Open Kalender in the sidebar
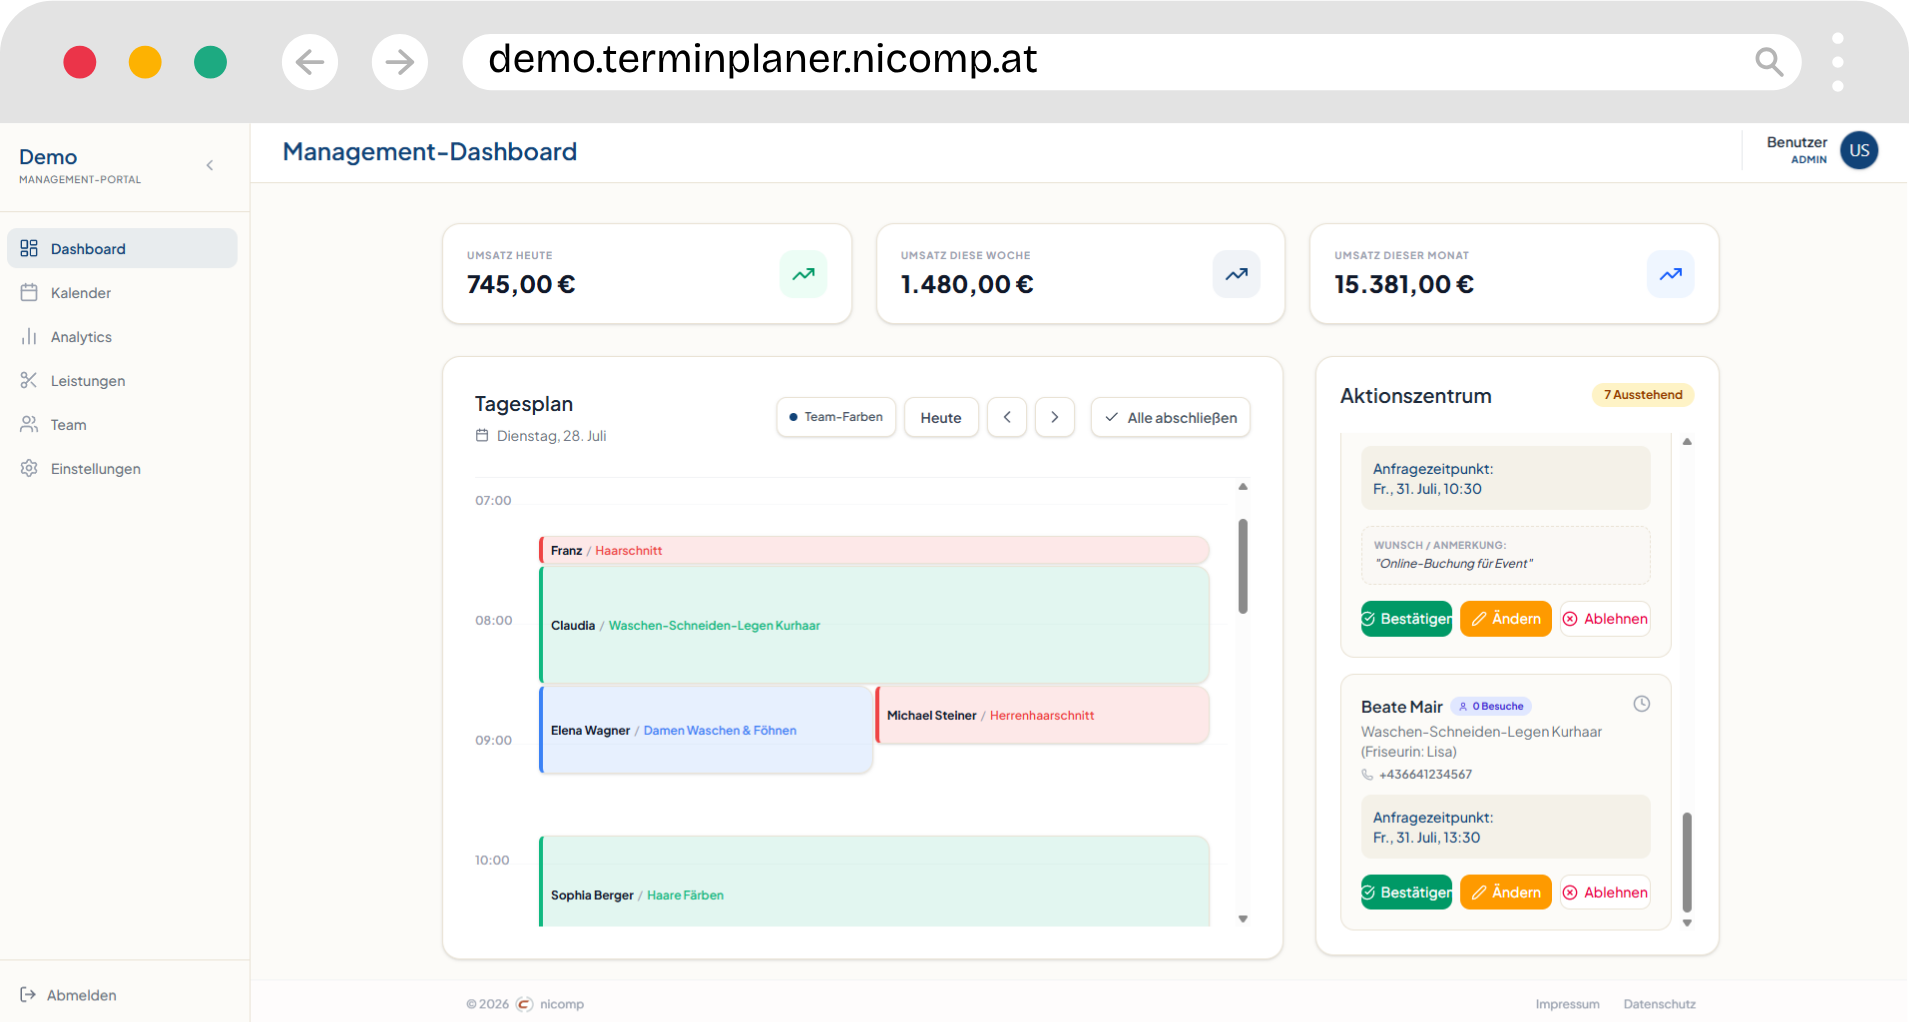The width and height of the screenshot is (1909, 1022). tap(122, 292)
